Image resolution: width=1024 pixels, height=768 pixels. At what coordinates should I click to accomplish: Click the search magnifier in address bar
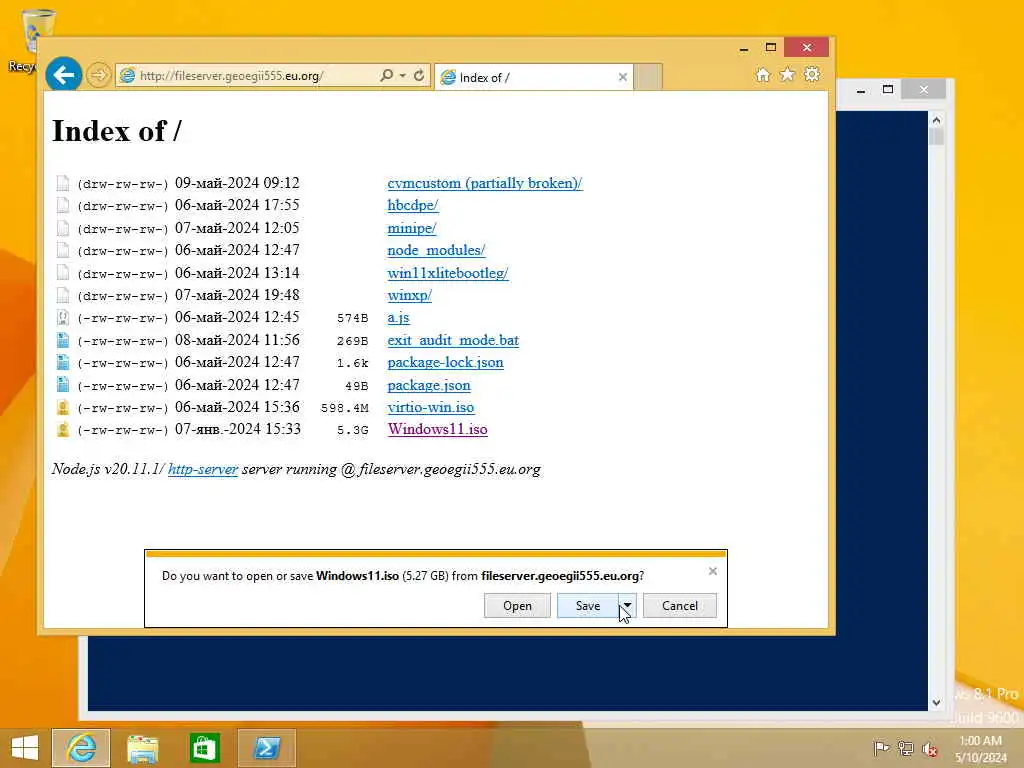pos(387,75)
